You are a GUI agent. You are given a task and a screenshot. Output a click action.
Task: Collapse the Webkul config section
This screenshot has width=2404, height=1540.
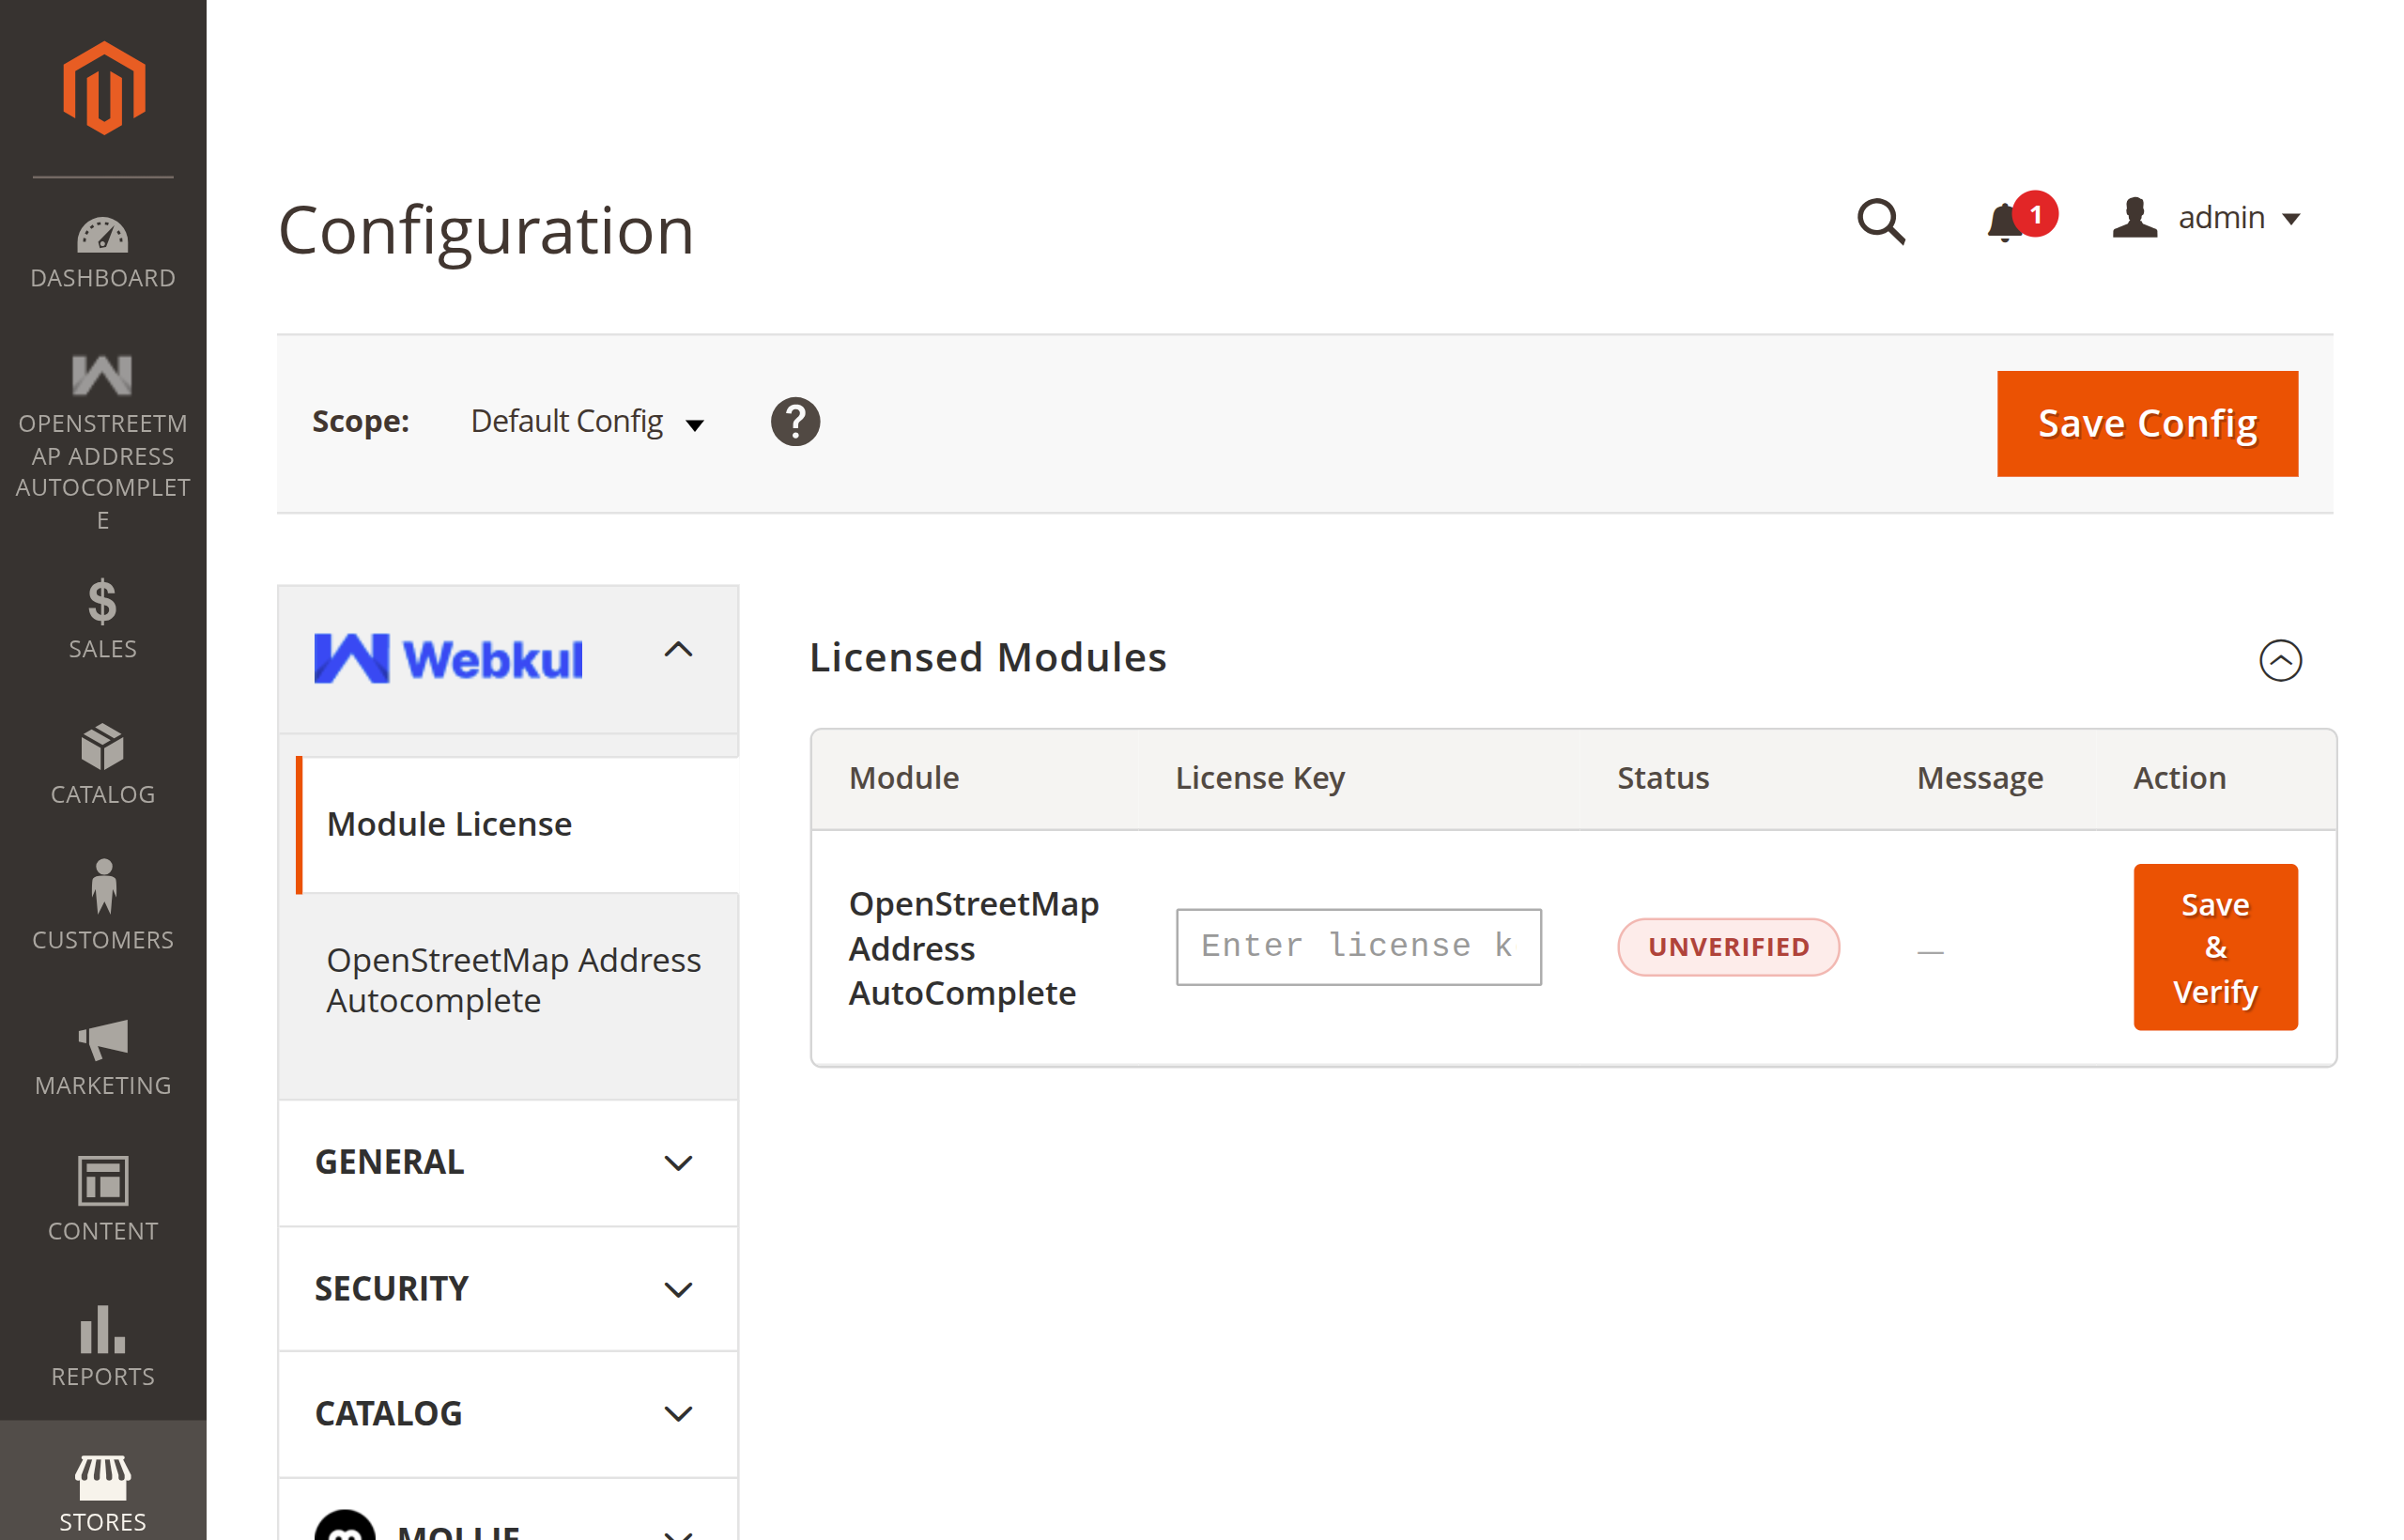coord(508,659)
